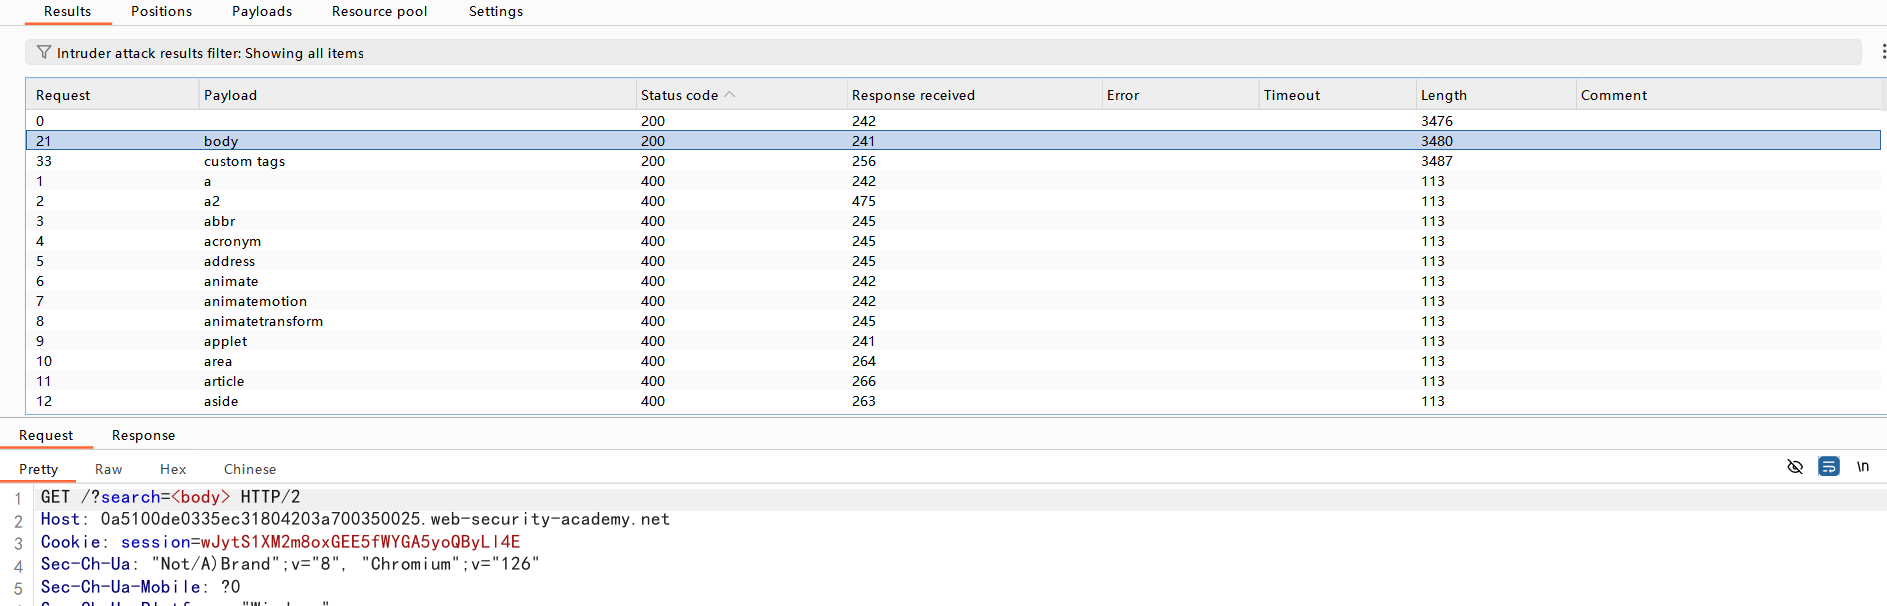Select the 'custom tags' payload row

(x=244, y=161)
